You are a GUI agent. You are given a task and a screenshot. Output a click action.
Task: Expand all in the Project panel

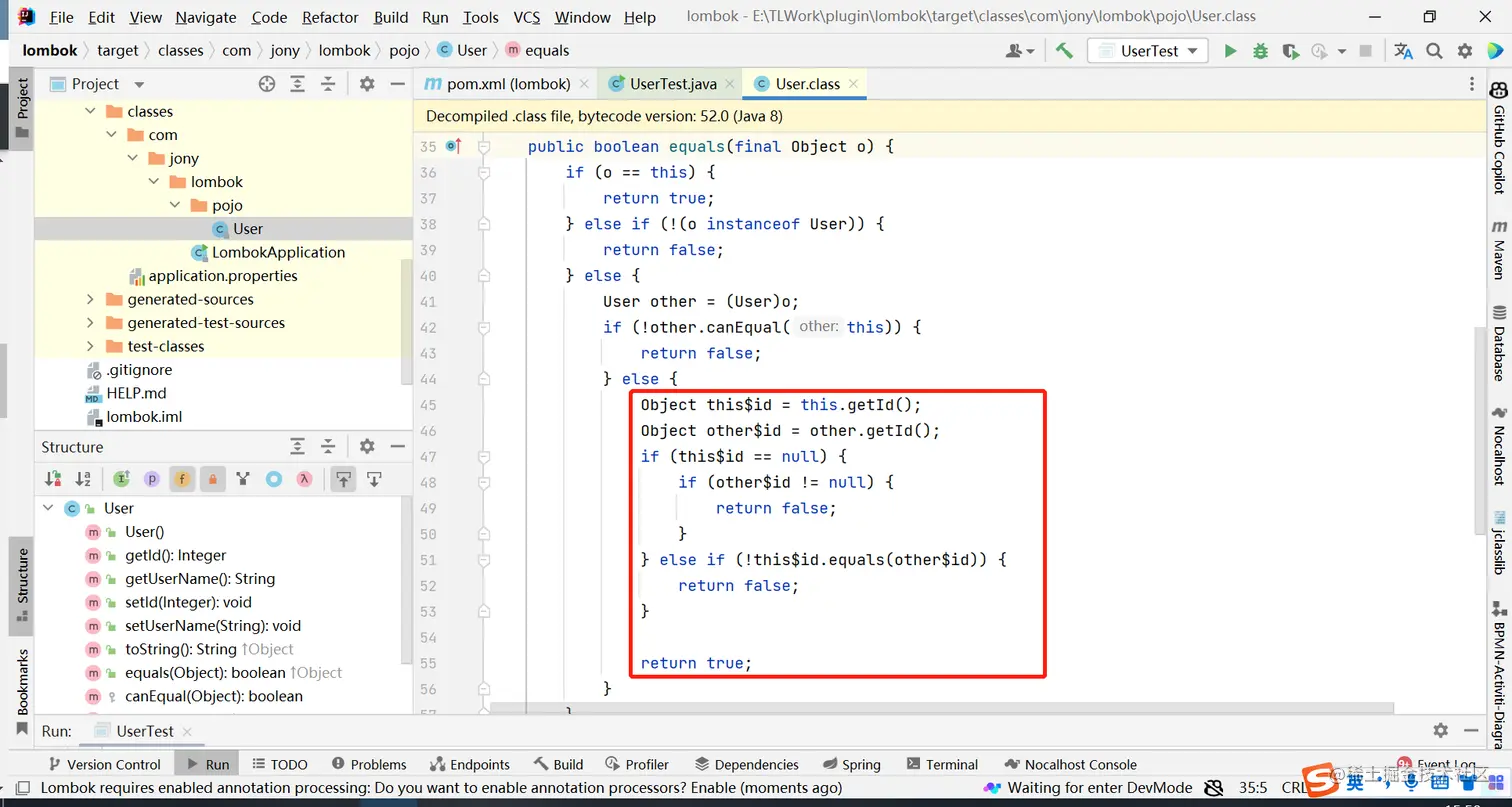point(297,84)
